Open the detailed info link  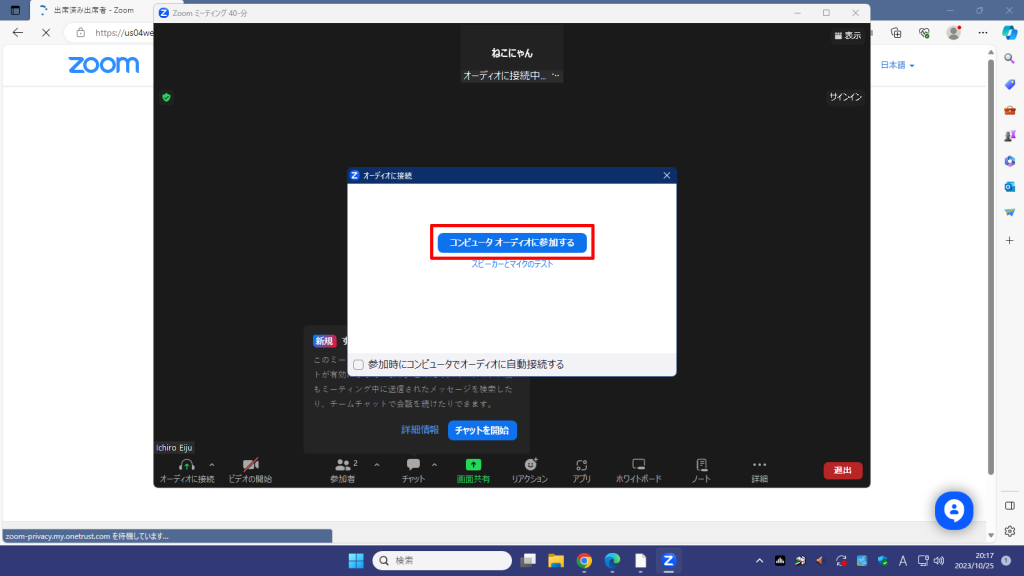click(x=420, y=430)
